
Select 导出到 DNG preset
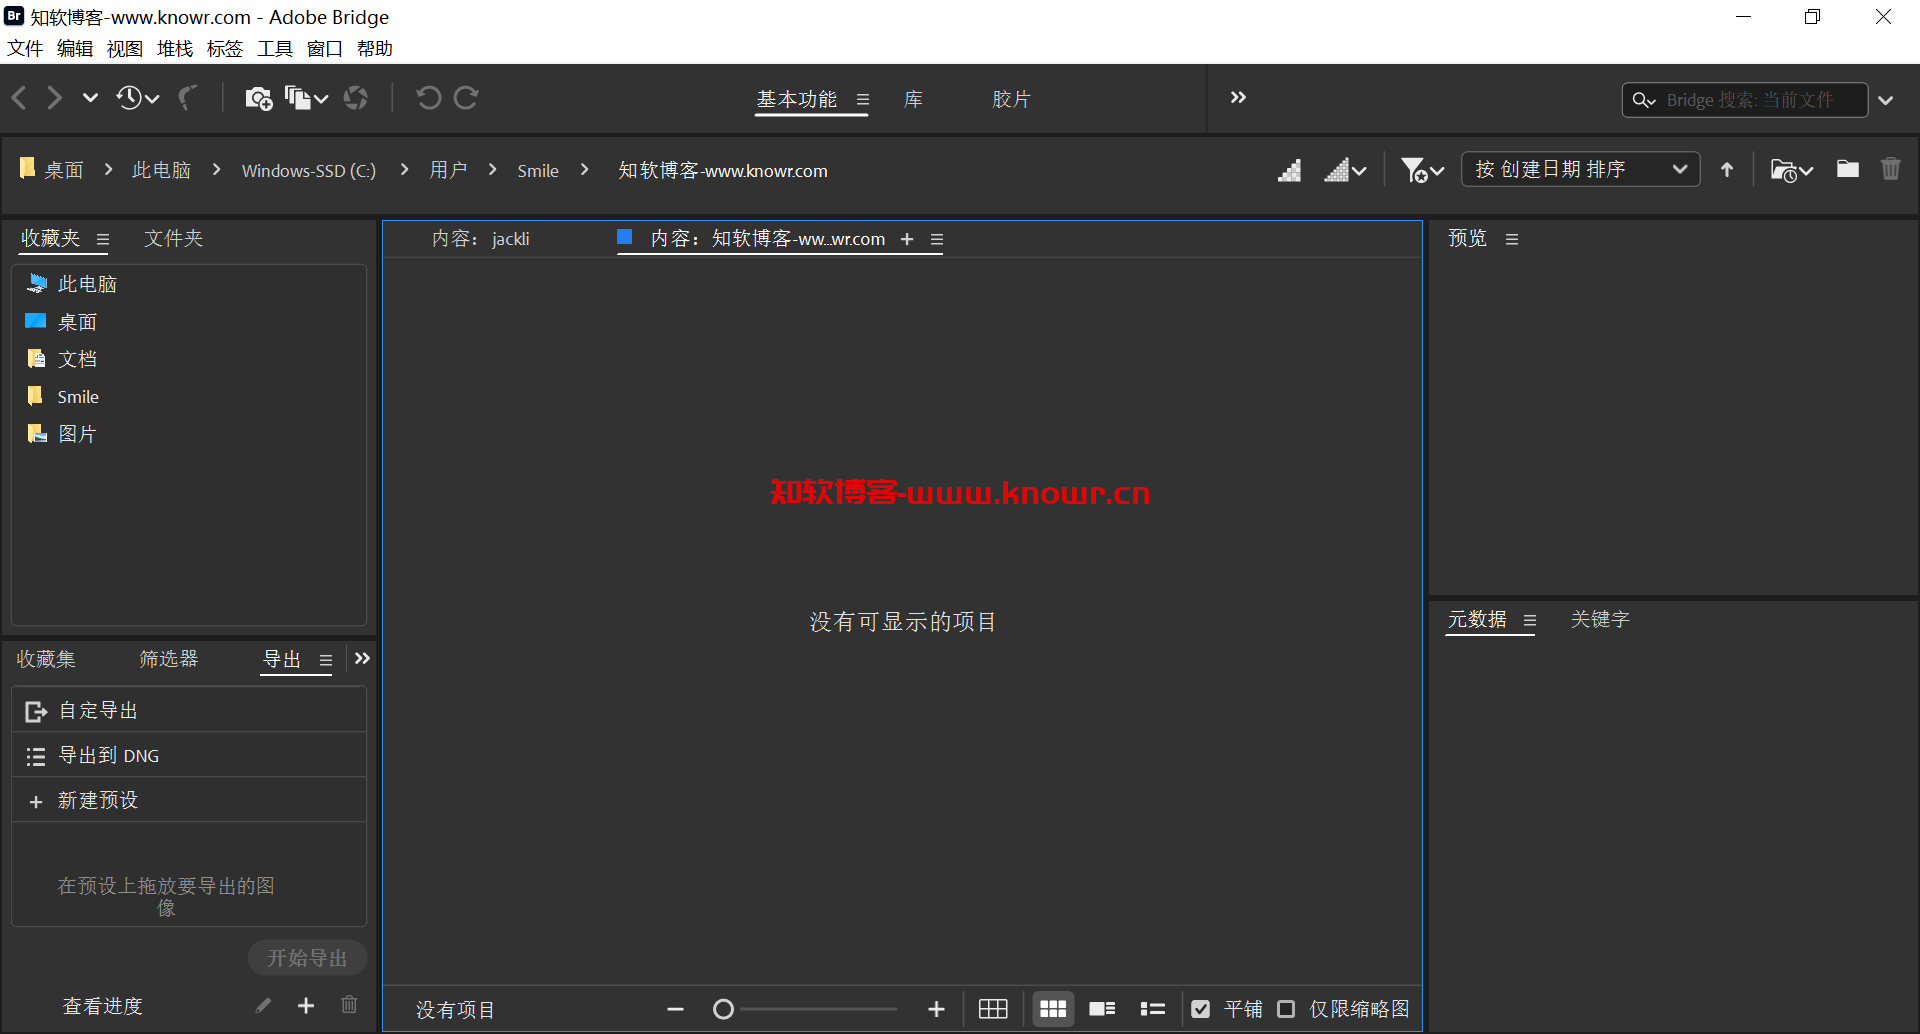pyautogui.click(x=189, y=755)
